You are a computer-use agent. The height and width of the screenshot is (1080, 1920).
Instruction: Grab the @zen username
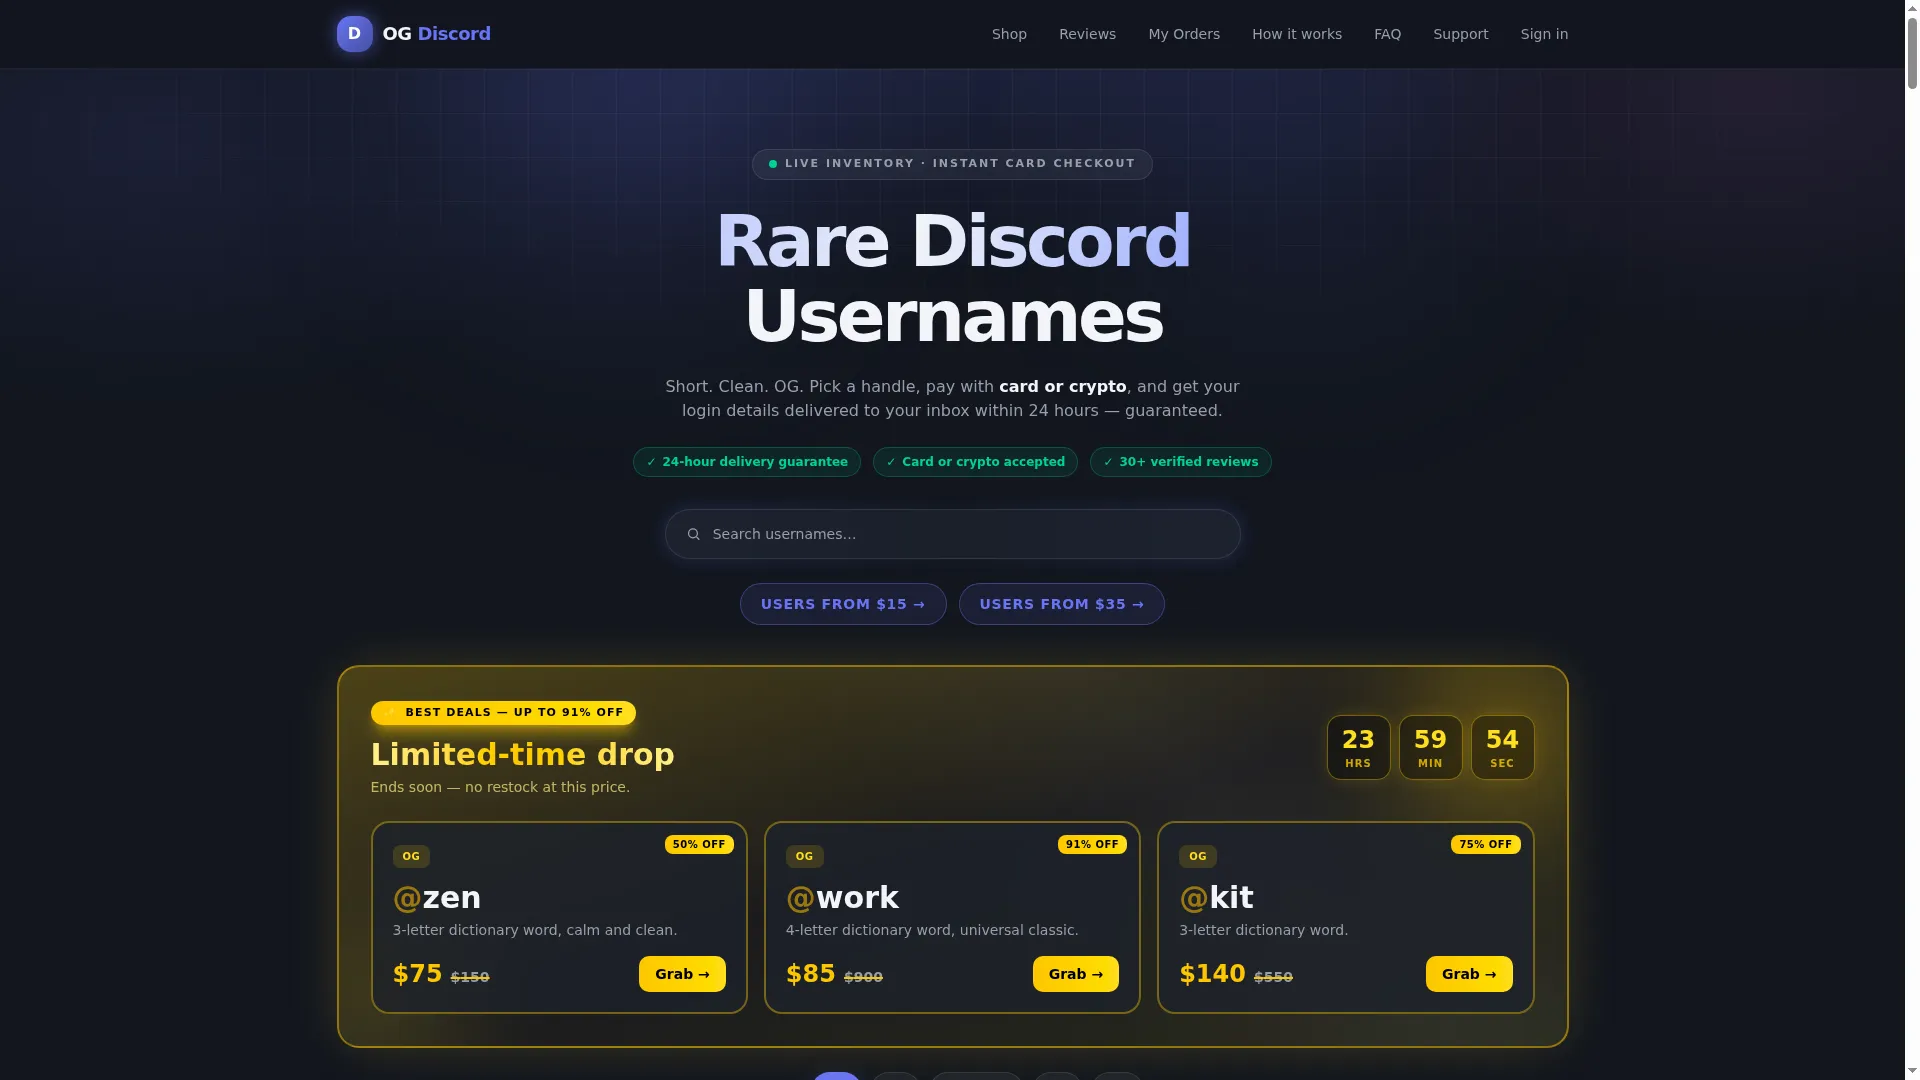(682, 974)
